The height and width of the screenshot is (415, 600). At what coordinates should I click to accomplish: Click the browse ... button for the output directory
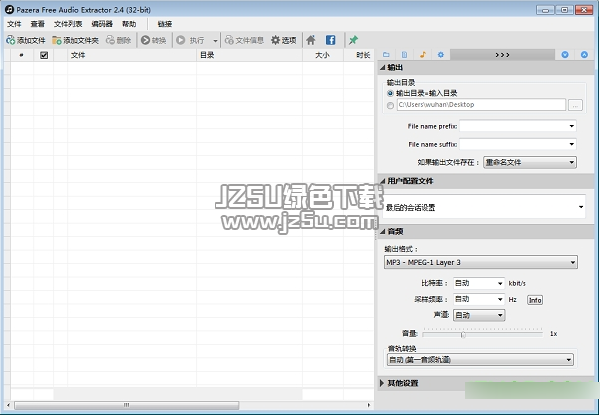pos(576,105)
